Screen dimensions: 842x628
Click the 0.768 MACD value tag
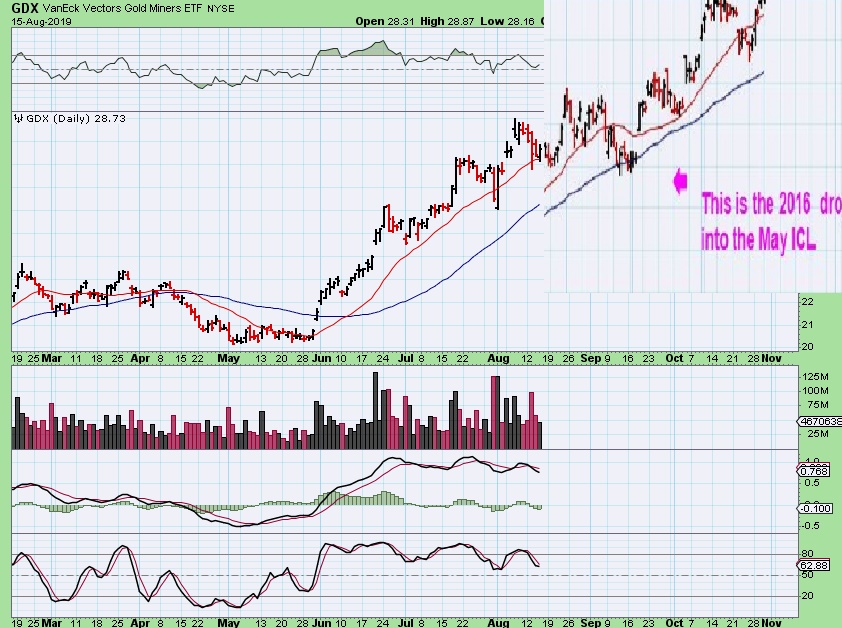(x=814, y=471)
